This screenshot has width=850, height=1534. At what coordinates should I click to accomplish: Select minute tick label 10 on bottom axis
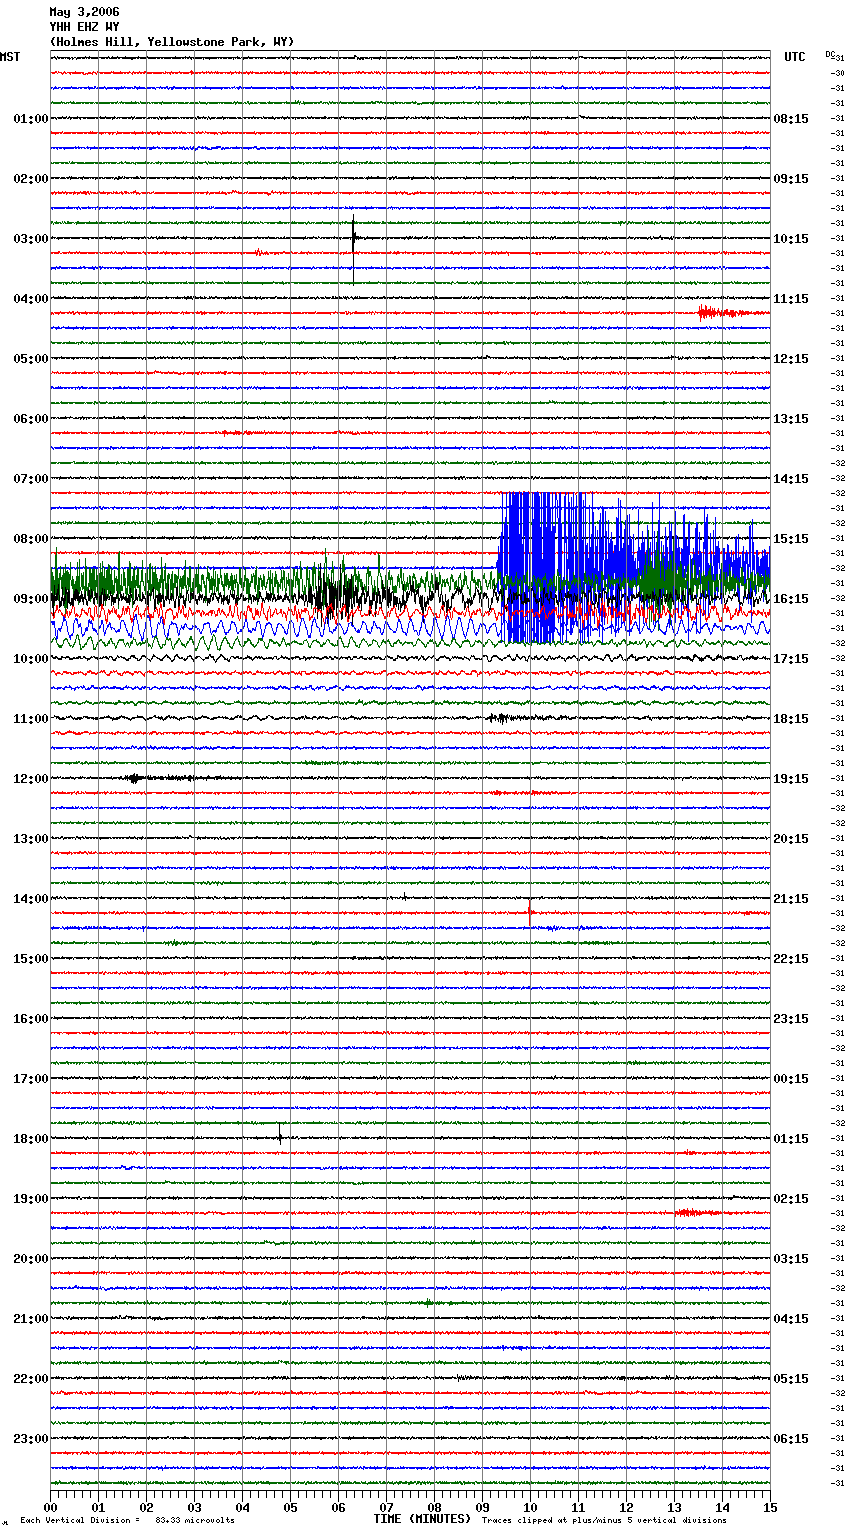click(530, 1507)
